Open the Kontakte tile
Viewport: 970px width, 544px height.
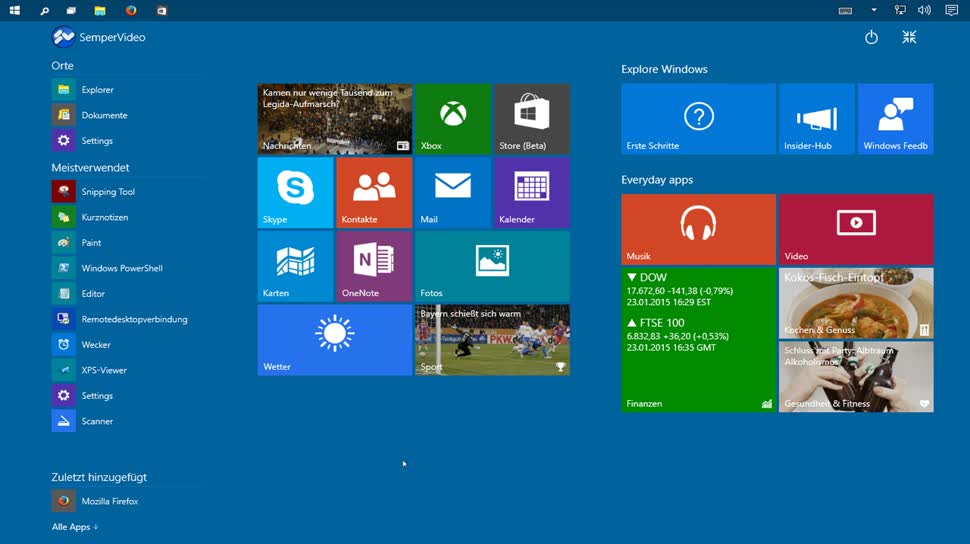[x=374, y=192]
